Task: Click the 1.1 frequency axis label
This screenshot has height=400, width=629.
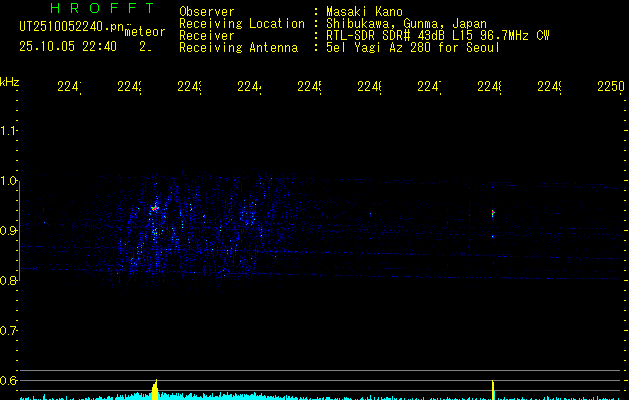Action: pos(9,131)
